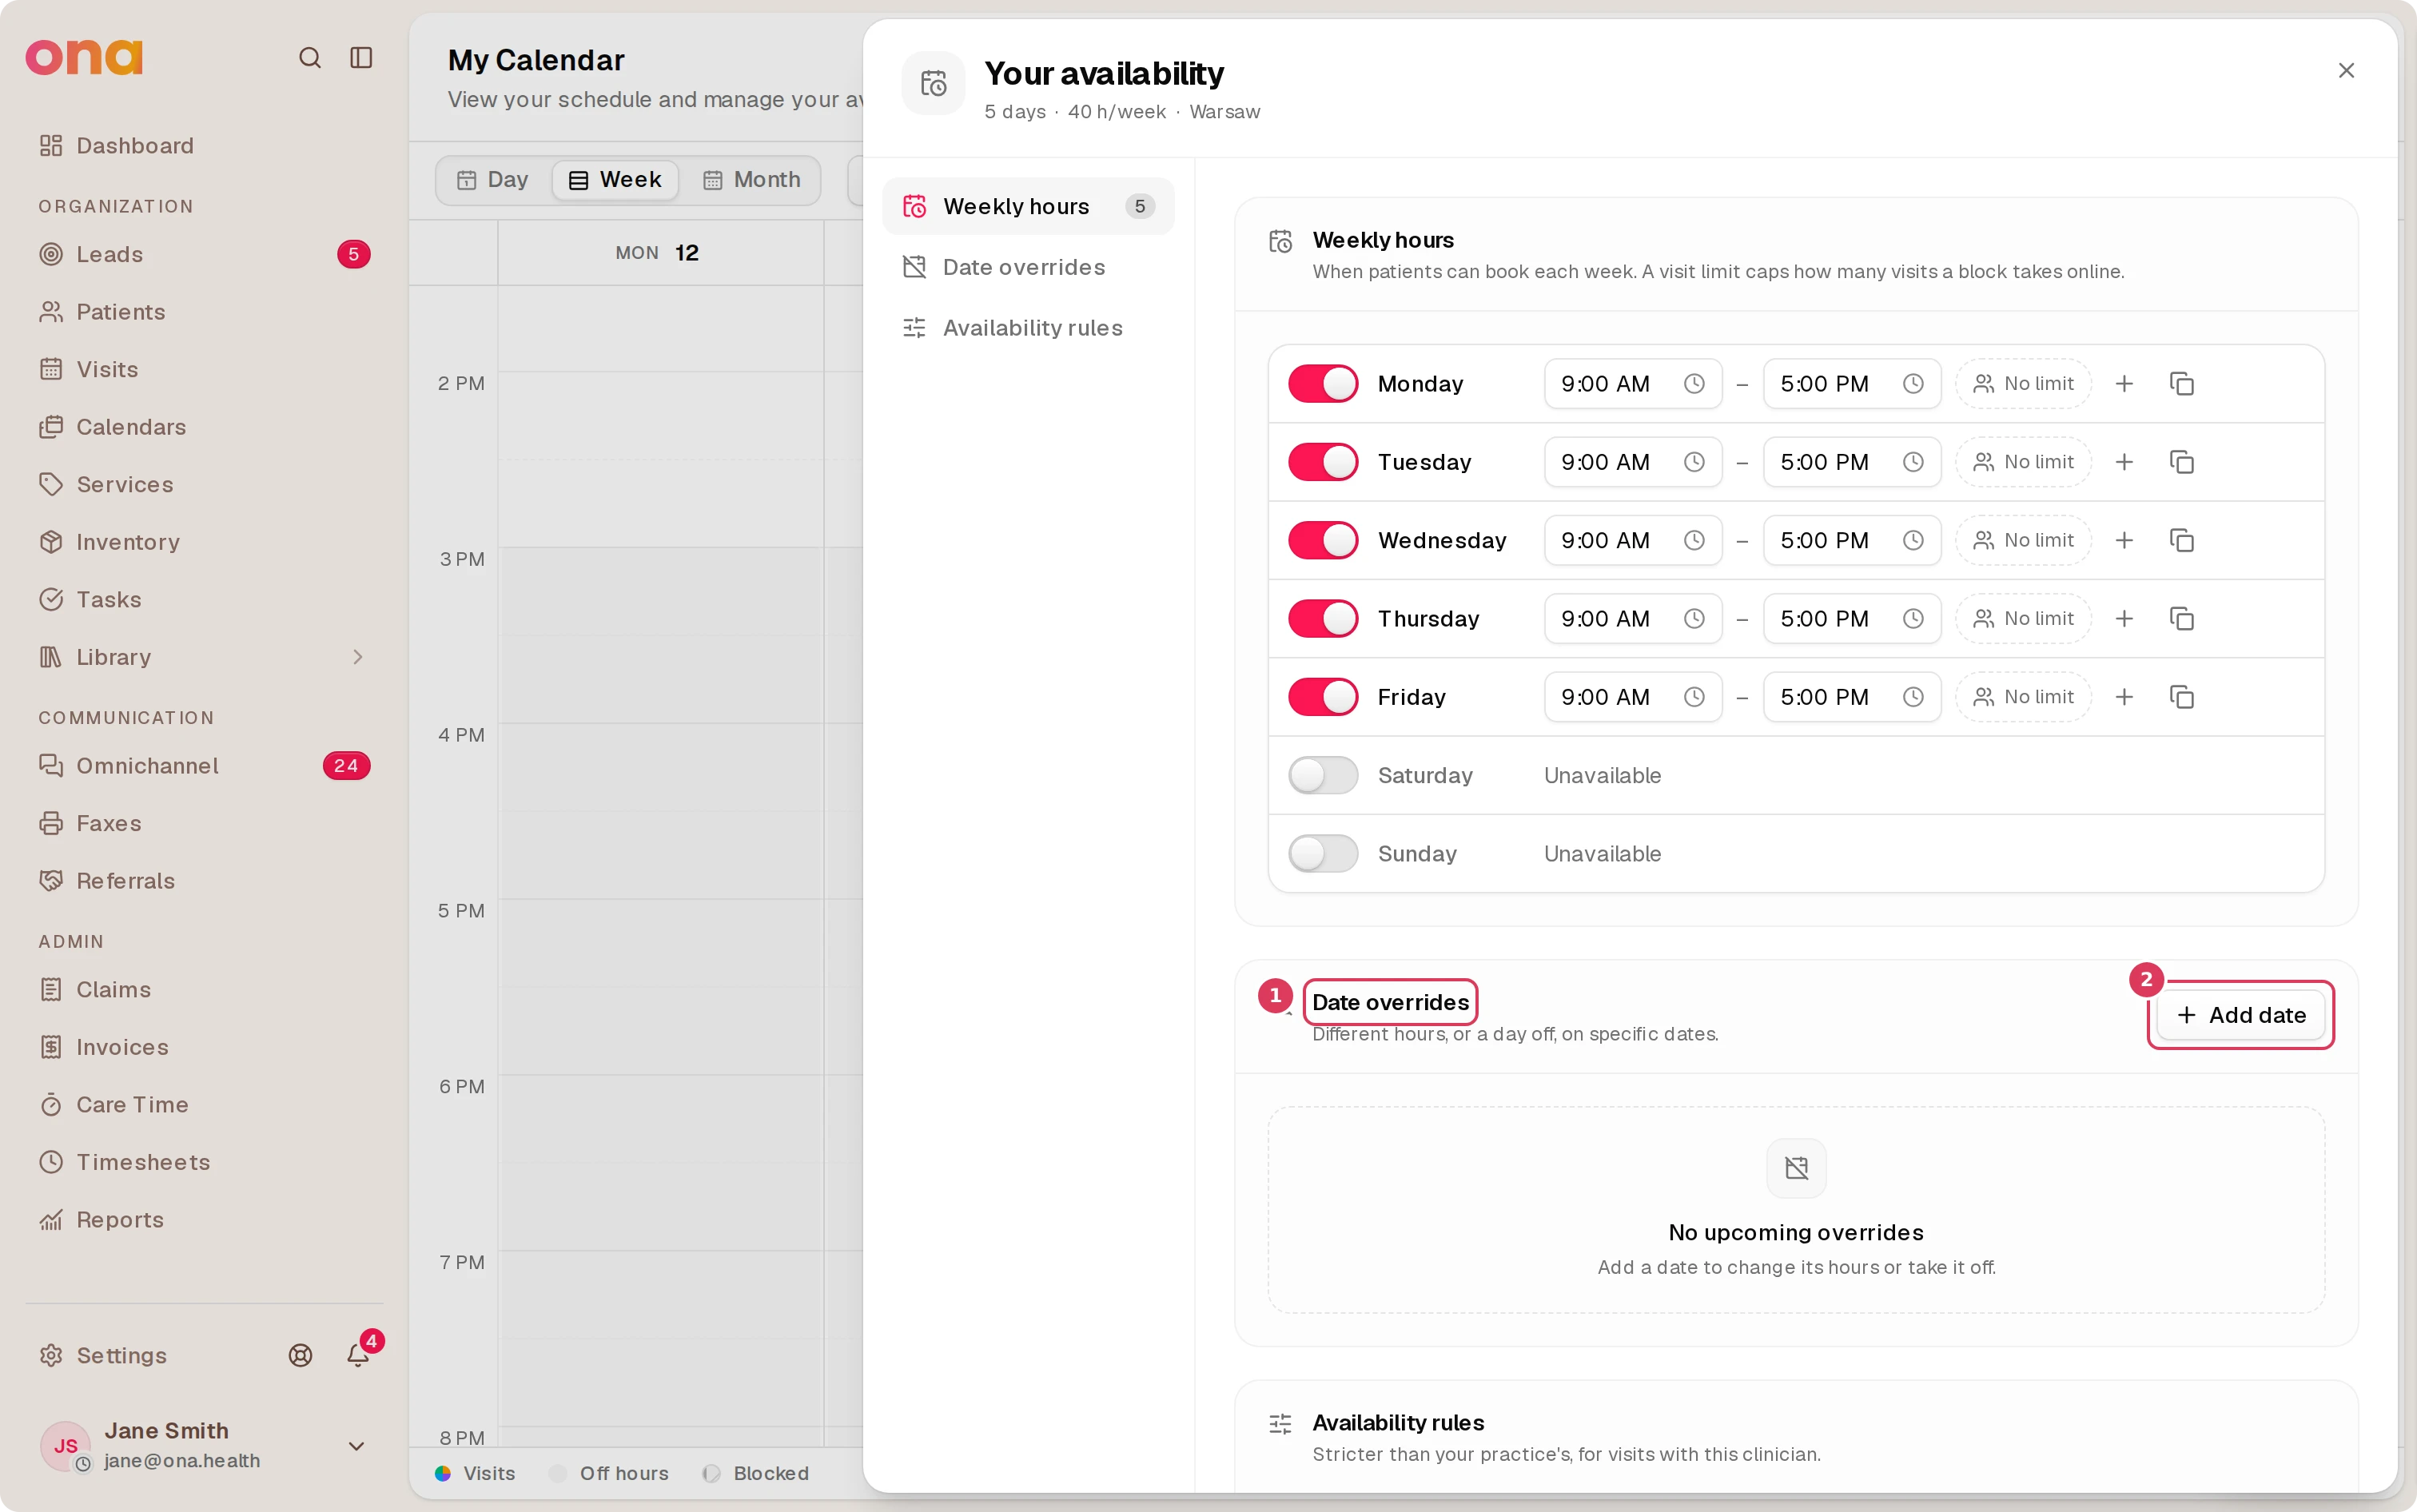Image resolution: width=2417 pixels, height=1512 pixels.
Task: Open Wednesday end time 5:00 PM field
Action: point(1852,540)
